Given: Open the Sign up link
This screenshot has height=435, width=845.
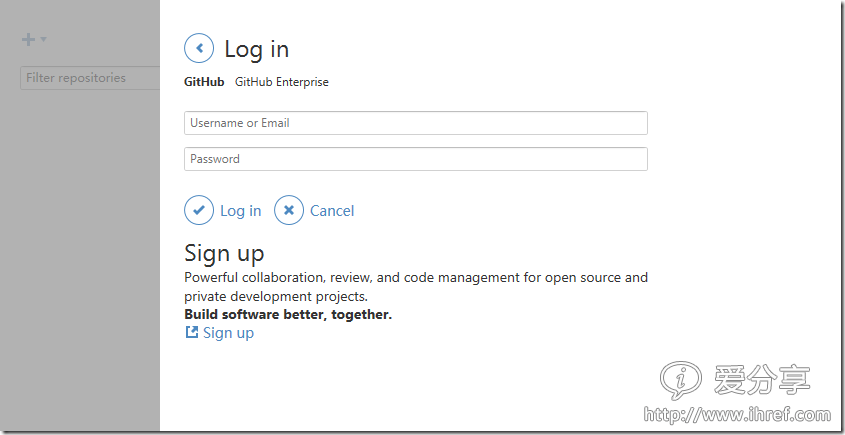Looking at the screenshot, I should point(228,333).
